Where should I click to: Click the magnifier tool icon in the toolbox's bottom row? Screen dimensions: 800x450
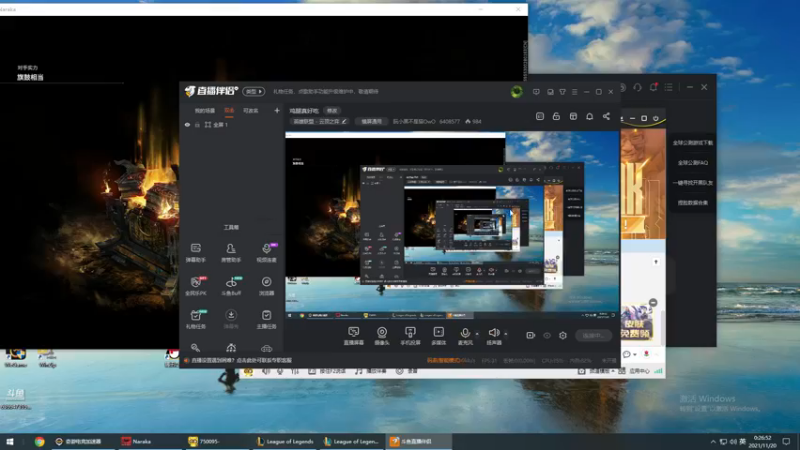pos(195,348)
